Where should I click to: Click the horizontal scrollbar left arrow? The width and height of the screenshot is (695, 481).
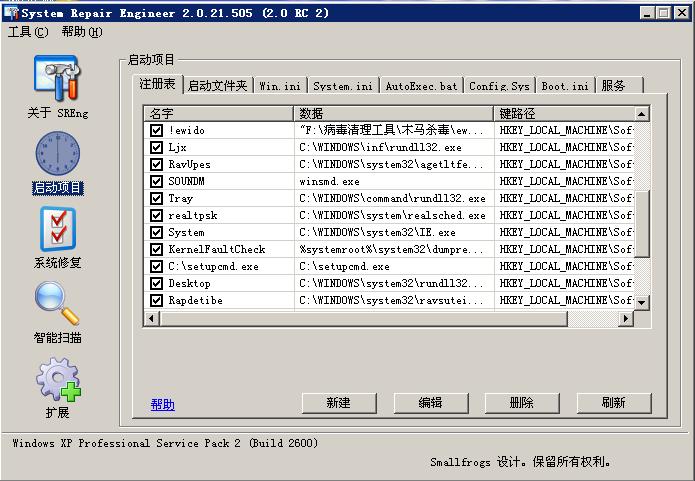point(152,318)
